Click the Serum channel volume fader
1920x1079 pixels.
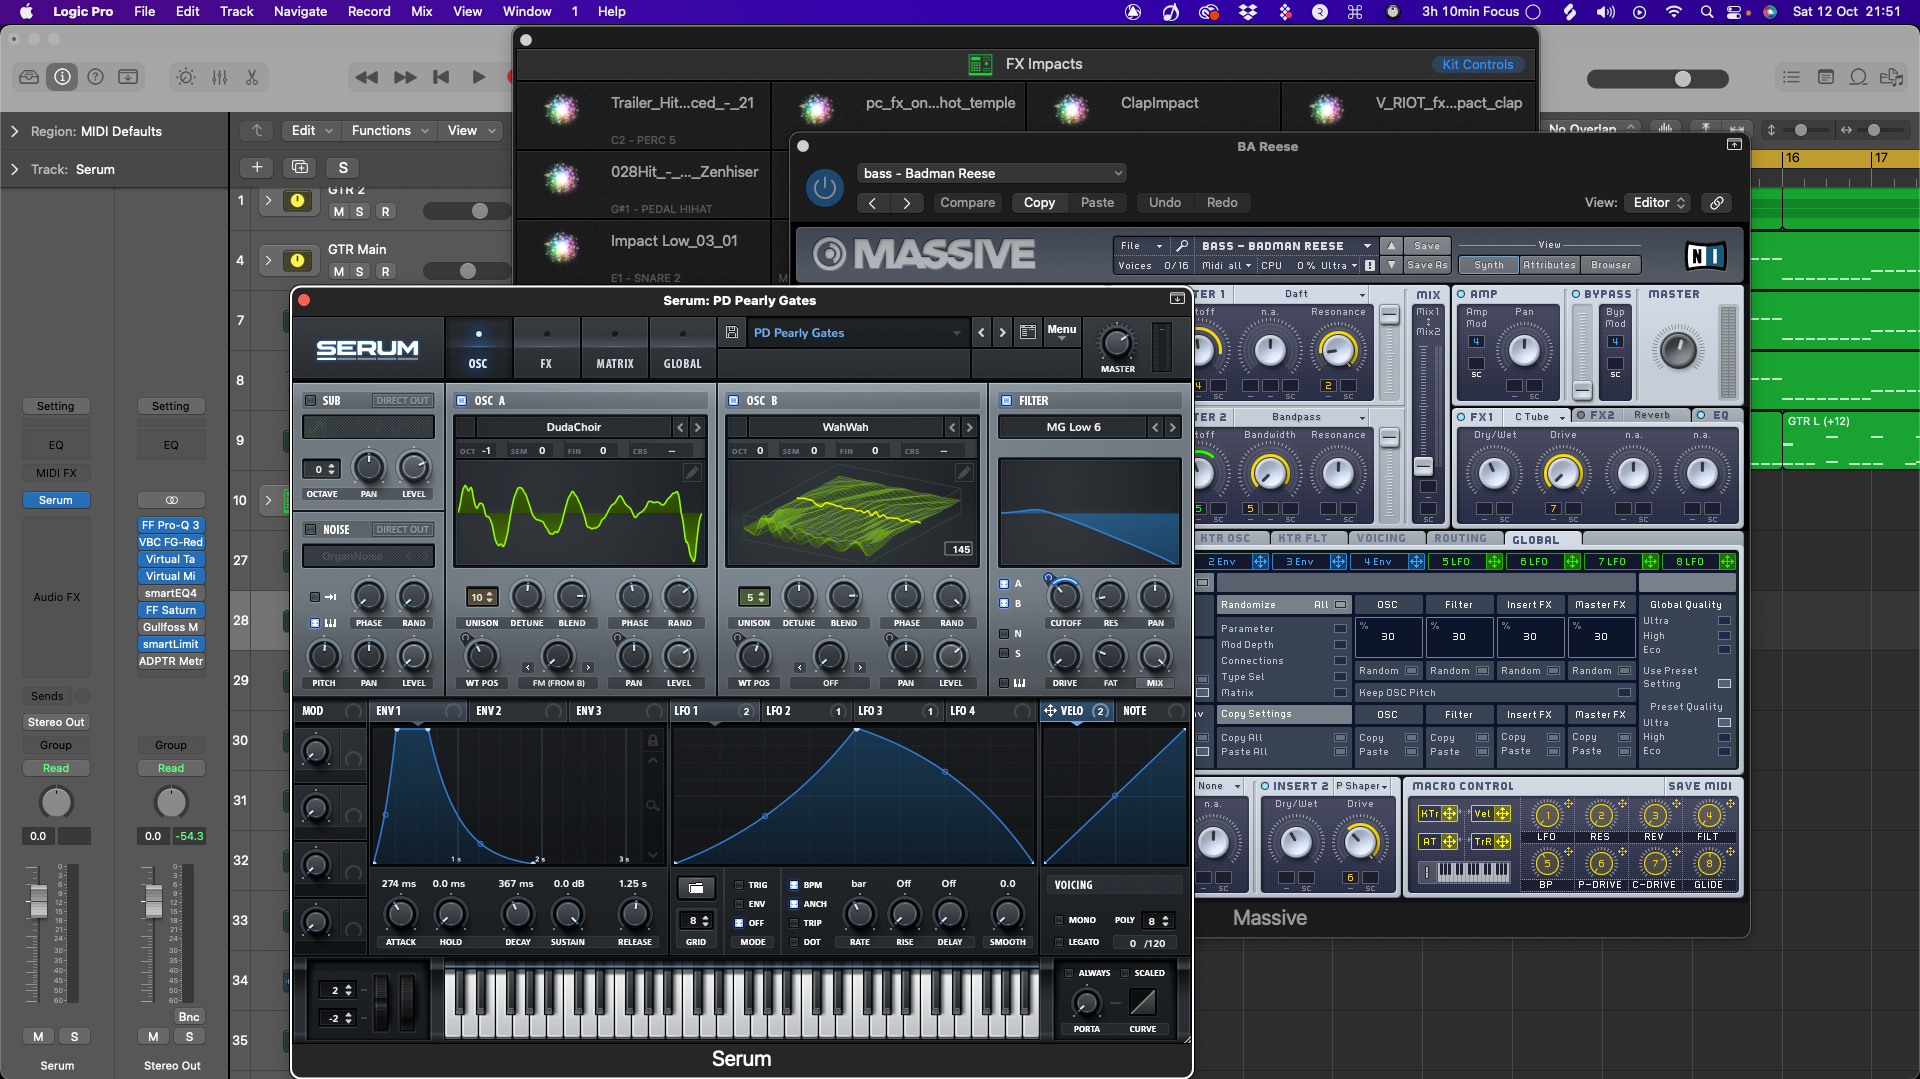click(x=38, y=900)
